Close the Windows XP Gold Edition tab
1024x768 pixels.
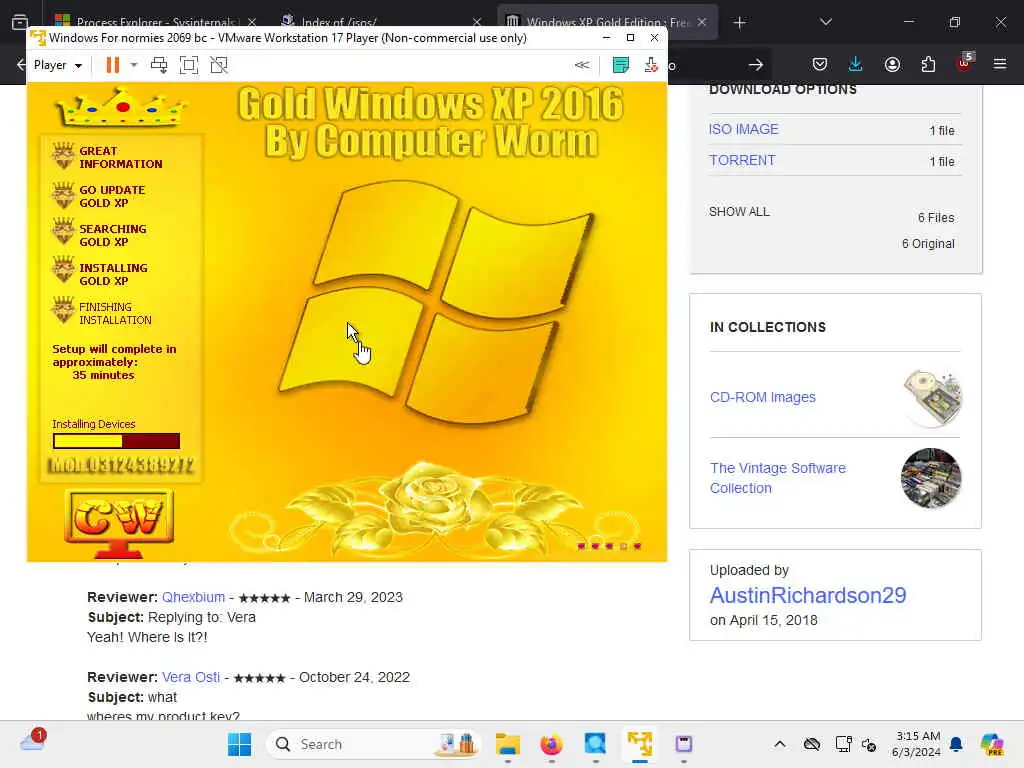point(702,22)
